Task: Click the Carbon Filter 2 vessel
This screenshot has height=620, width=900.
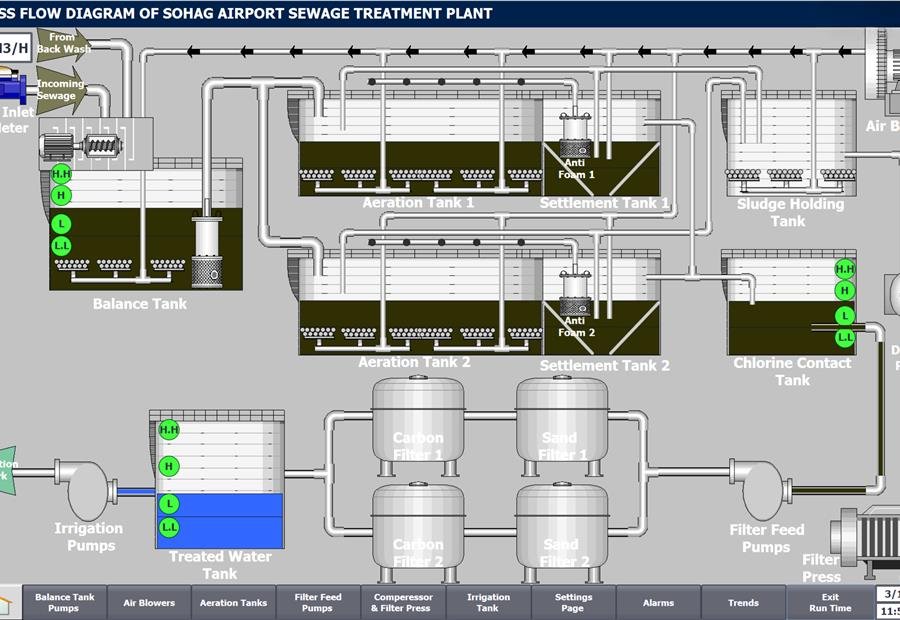Action: (418, 532)
